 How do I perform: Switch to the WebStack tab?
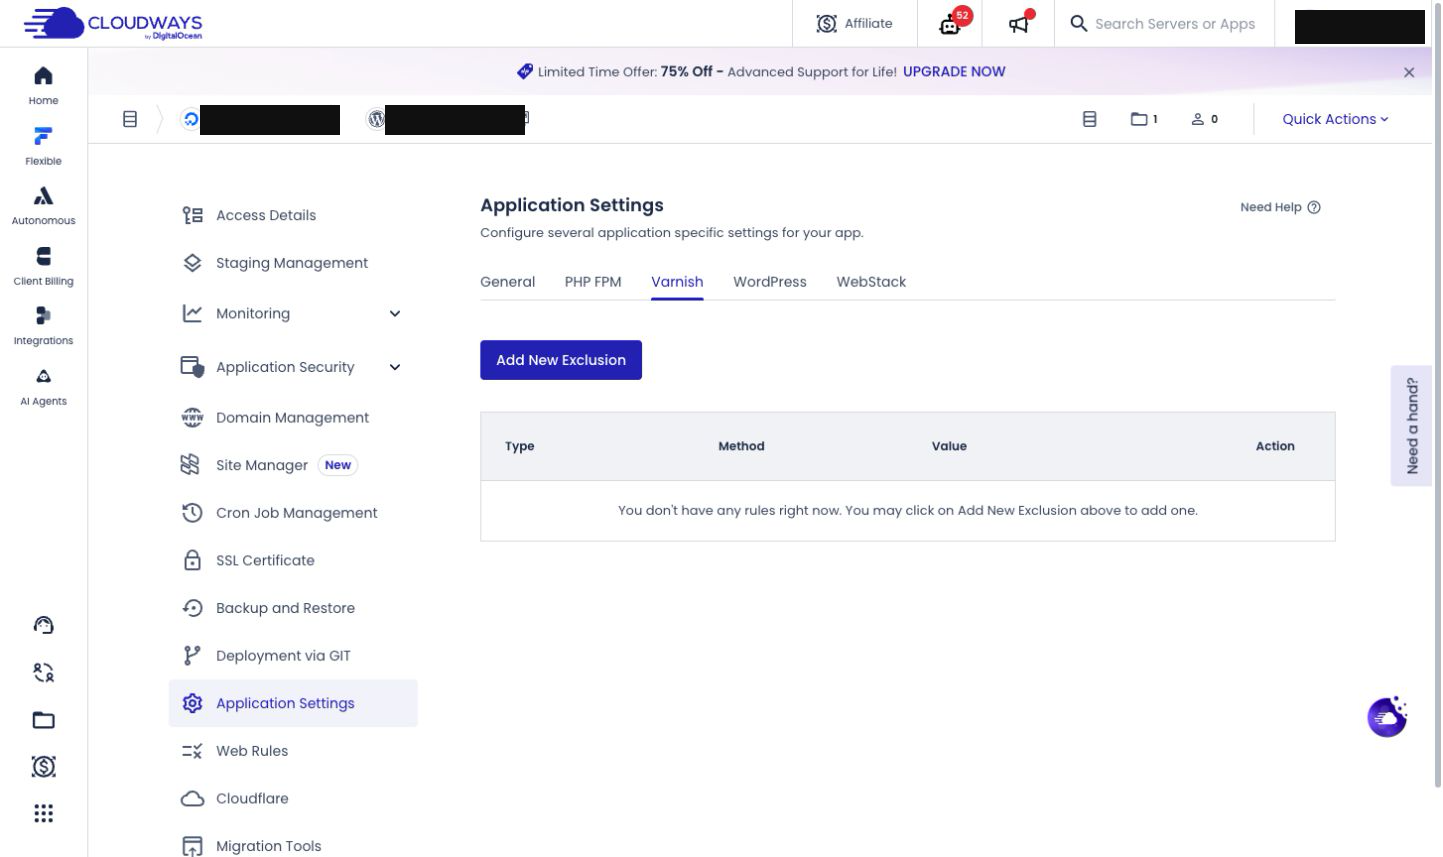pos(871,282)
